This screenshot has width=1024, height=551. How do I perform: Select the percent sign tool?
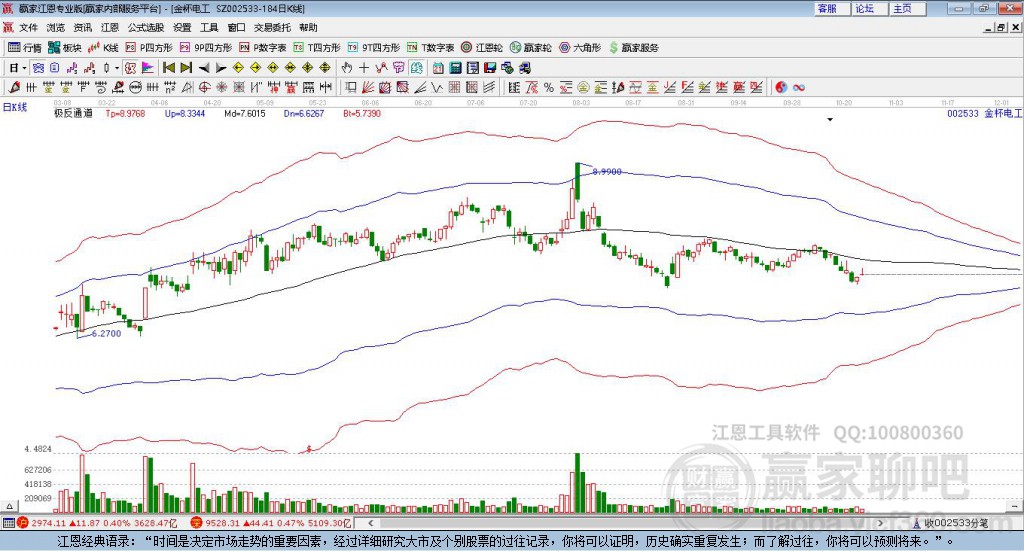pos(549,87)
